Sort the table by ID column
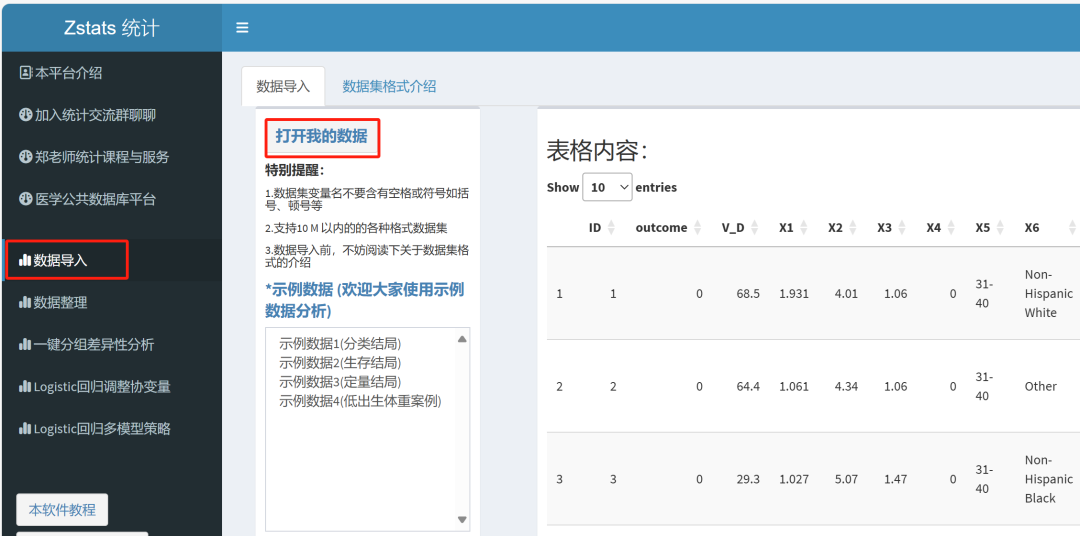 tap(601, 227)
